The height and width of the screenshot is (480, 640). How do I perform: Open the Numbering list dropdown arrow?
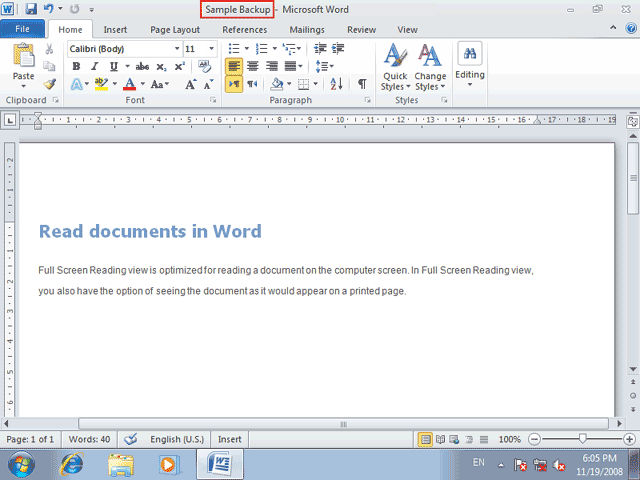pyautogui.click(x=274, y=49)
